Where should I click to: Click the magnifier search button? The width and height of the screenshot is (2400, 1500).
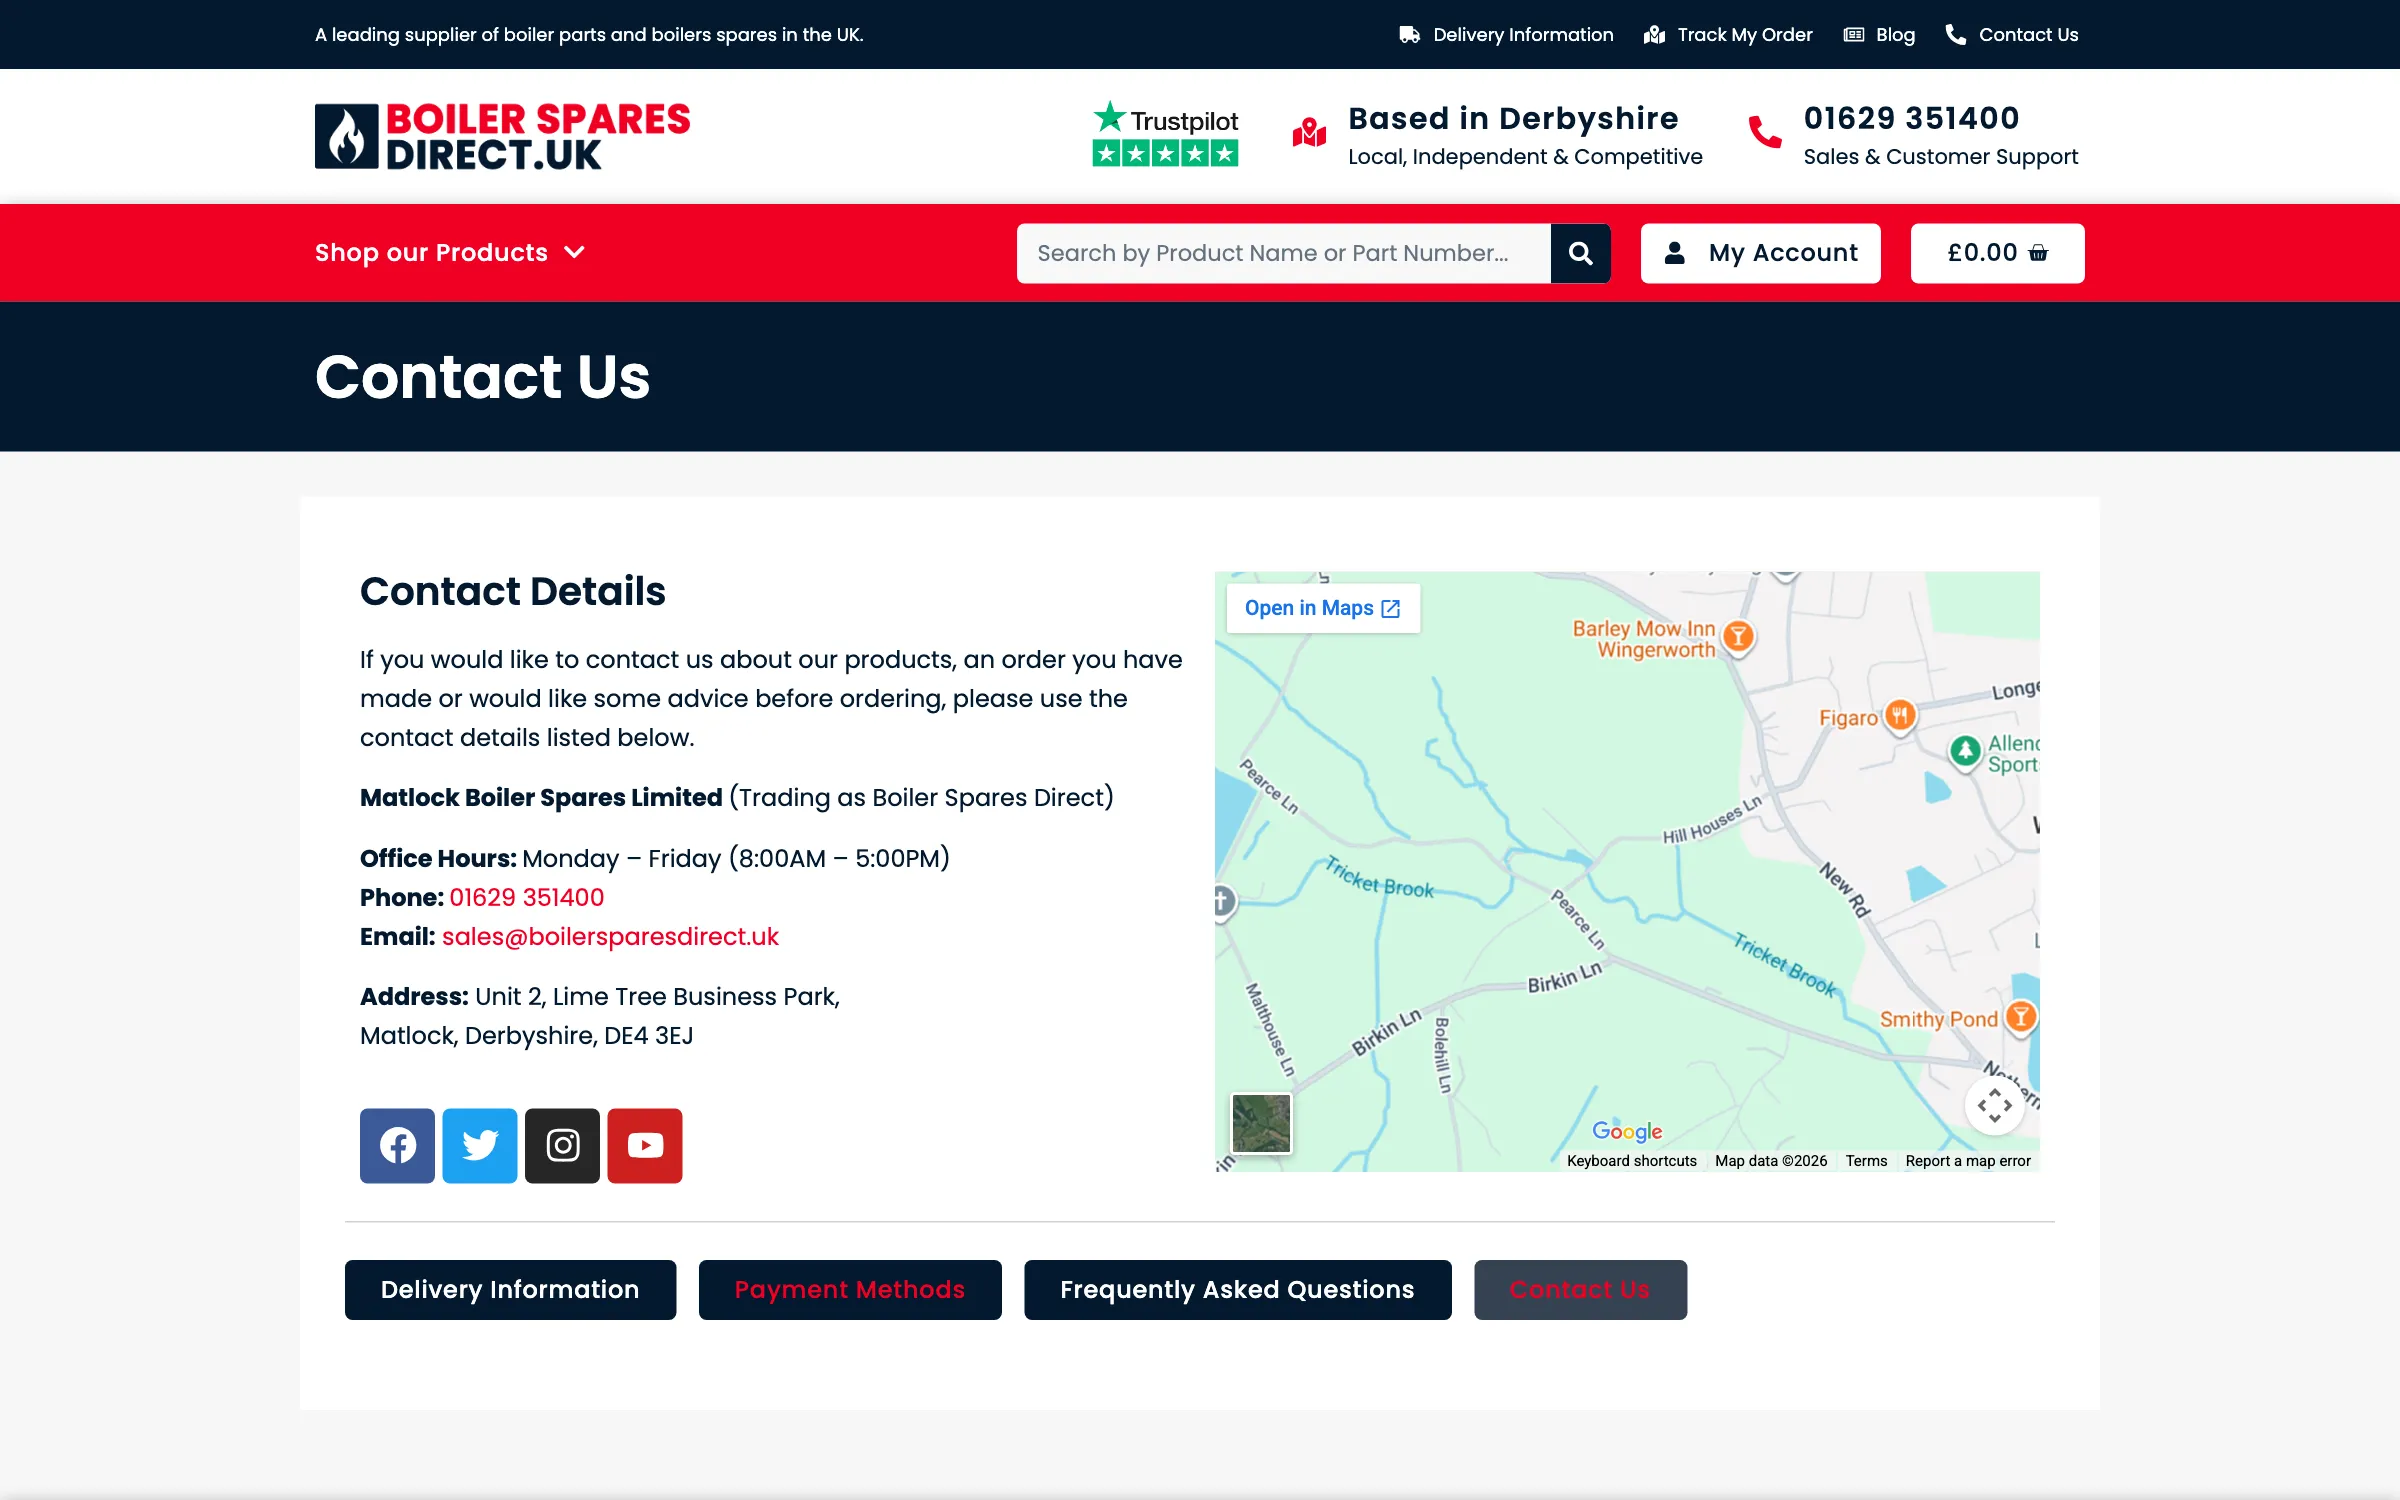click(1580, 253)
